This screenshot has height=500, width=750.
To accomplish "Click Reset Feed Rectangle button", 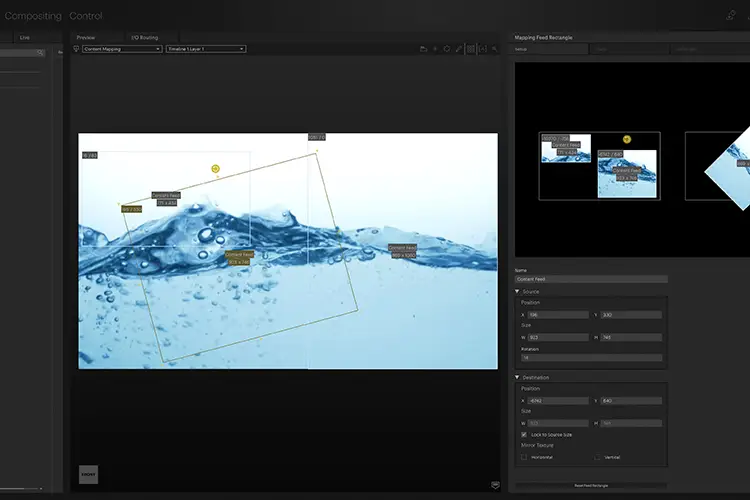I will [x=591, y=485].
